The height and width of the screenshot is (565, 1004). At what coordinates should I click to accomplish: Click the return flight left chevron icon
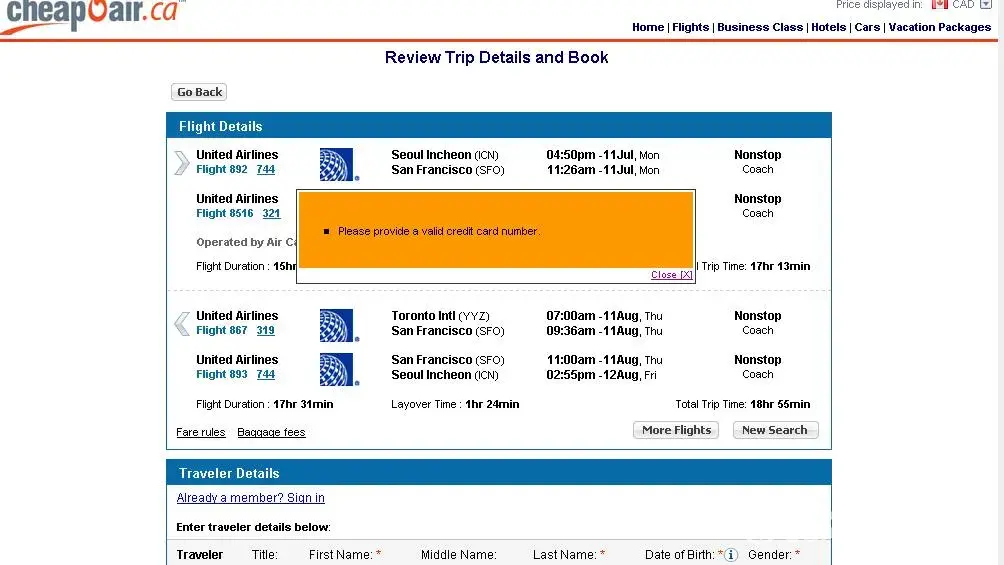(x=182, y=323)
